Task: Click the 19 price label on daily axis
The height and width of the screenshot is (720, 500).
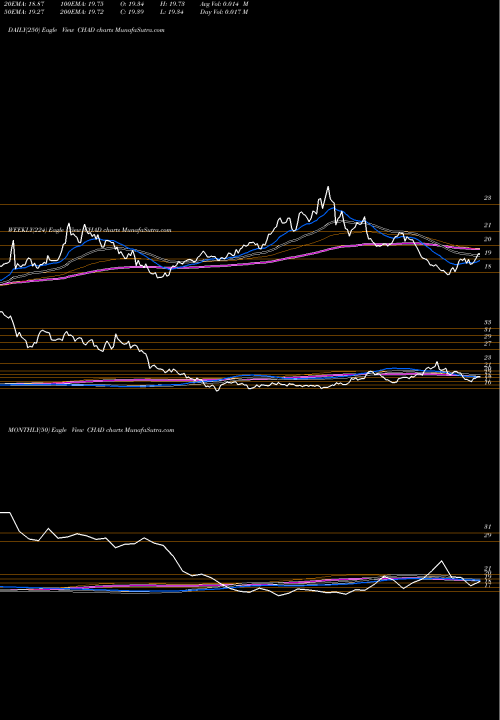Action: (487, 253)
